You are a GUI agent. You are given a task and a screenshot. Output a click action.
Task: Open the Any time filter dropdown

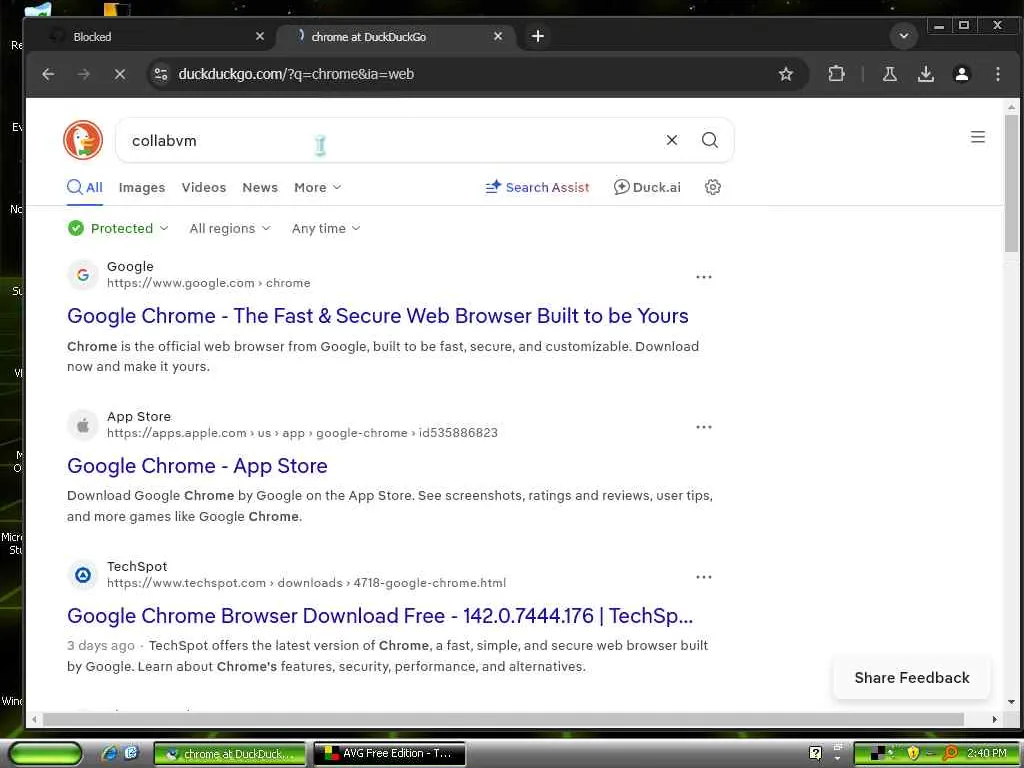coord(326,229)
